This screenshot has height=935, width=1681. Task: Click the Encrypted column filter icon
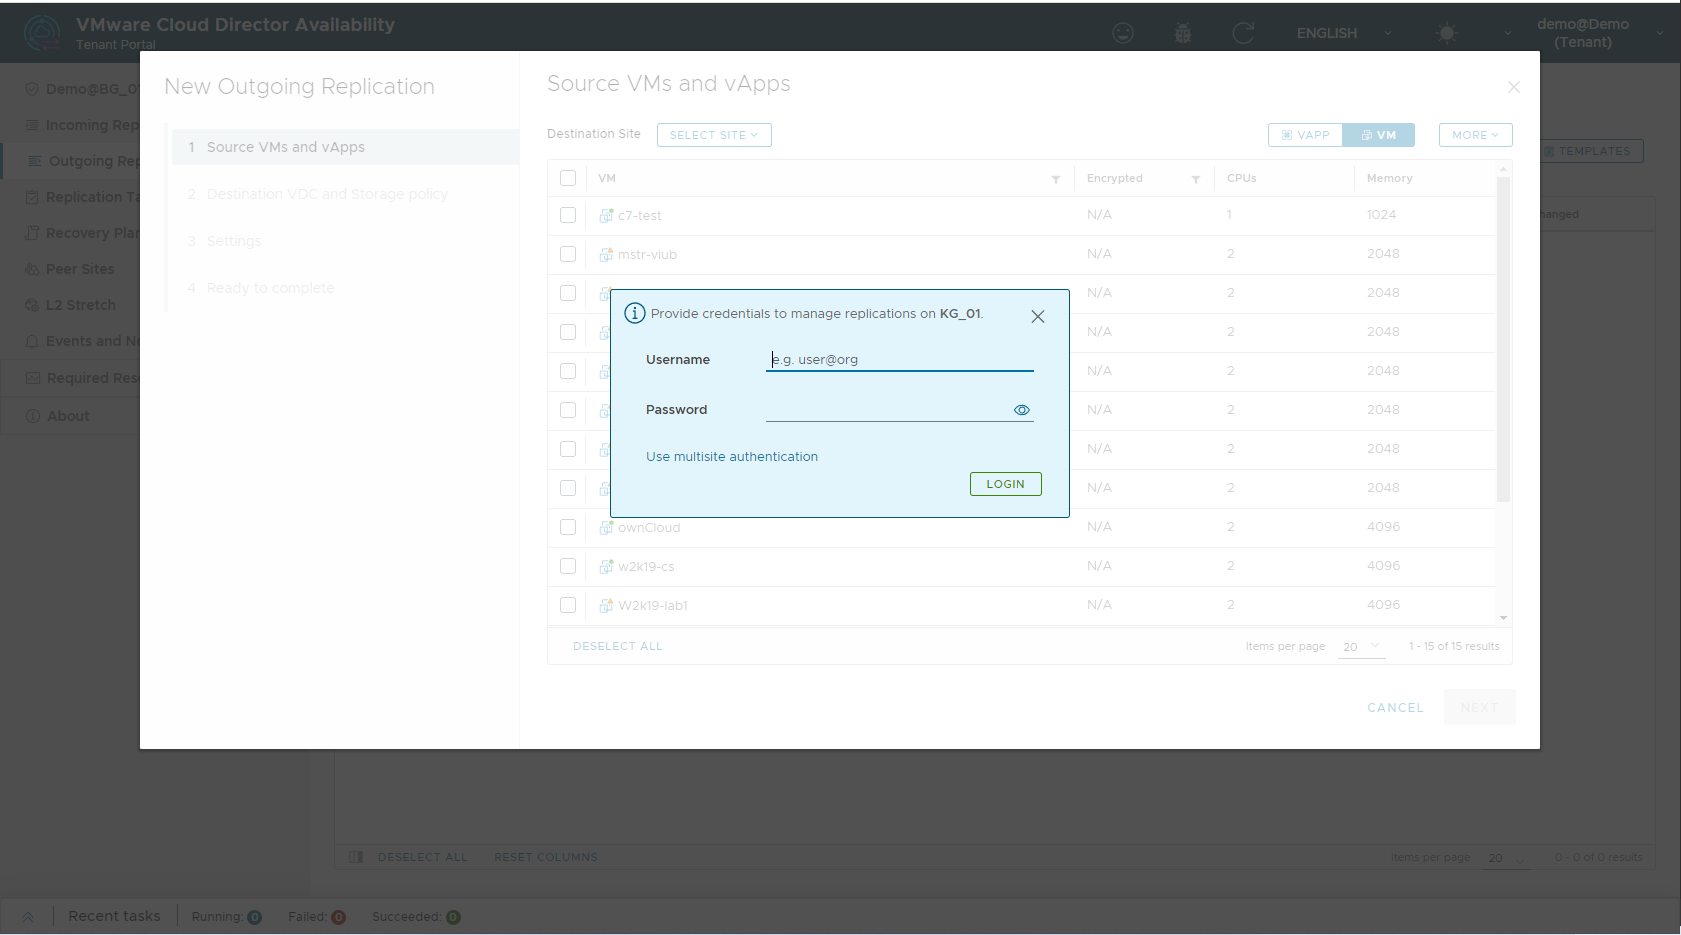(1195, 179)
